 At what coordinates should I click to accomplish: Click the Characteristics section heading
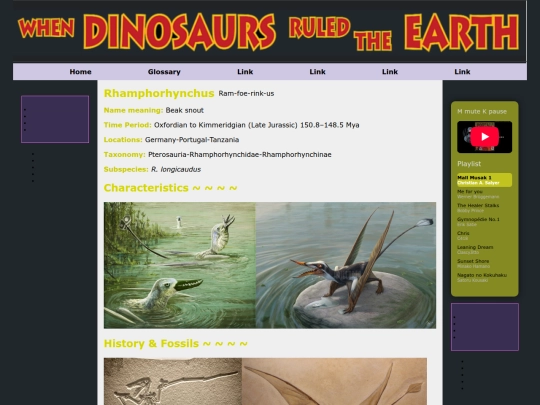(170, 188)
